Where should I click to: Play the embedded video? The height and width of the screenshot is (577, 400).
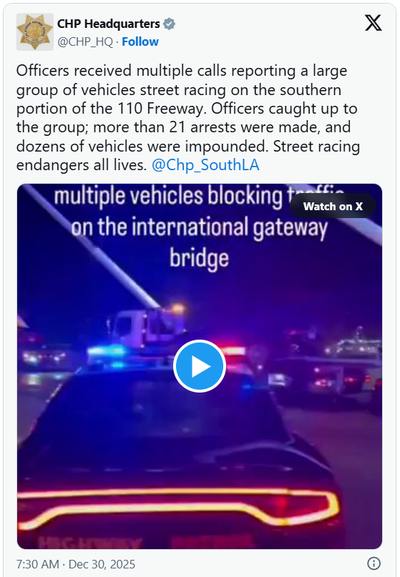[x=199, y=366]
